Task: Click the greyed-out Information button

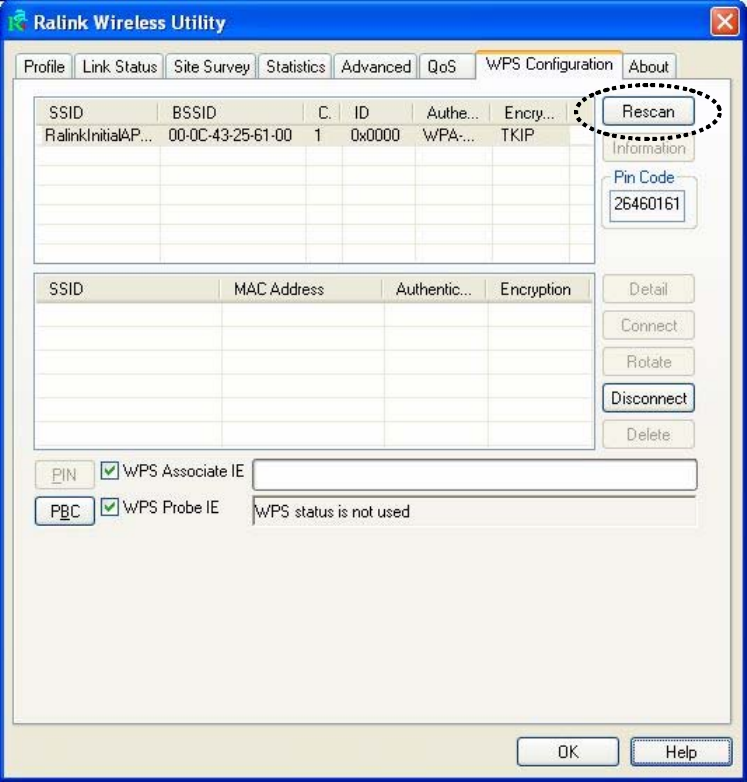Action: (x=648, y=148)
